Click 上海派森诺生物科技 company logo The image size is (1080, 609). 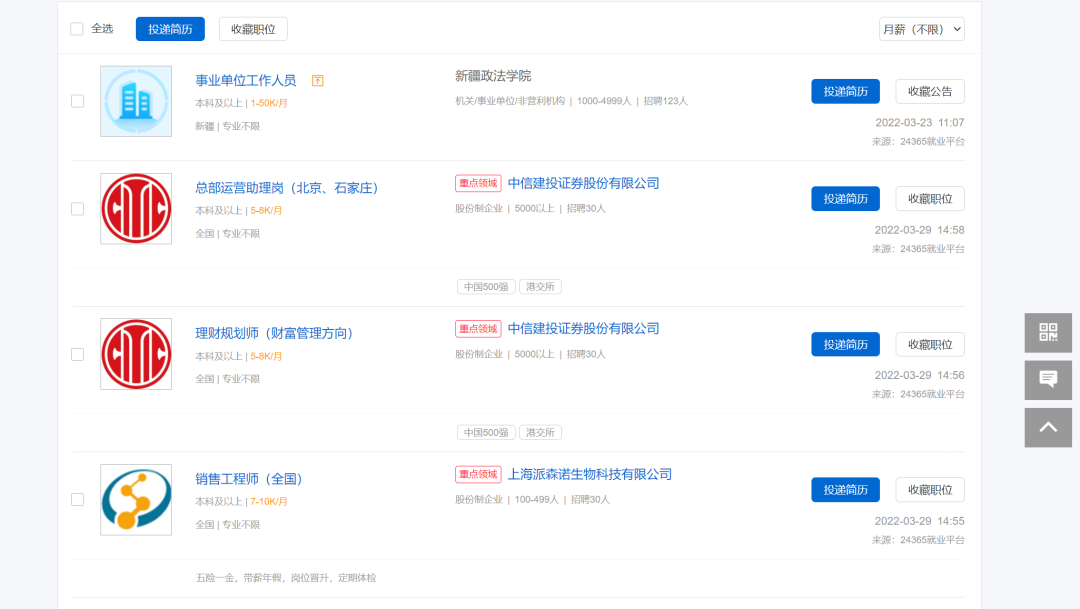tap(136, 499)
